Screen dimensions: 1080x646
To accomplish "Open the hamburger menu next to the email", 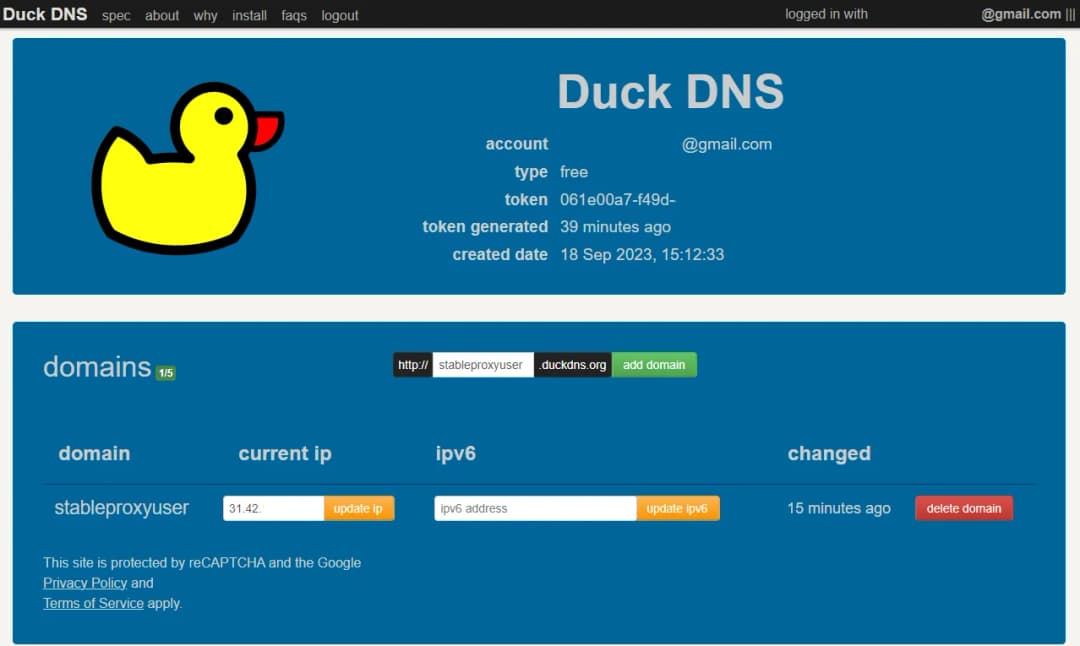I will tap(1072, 14).
